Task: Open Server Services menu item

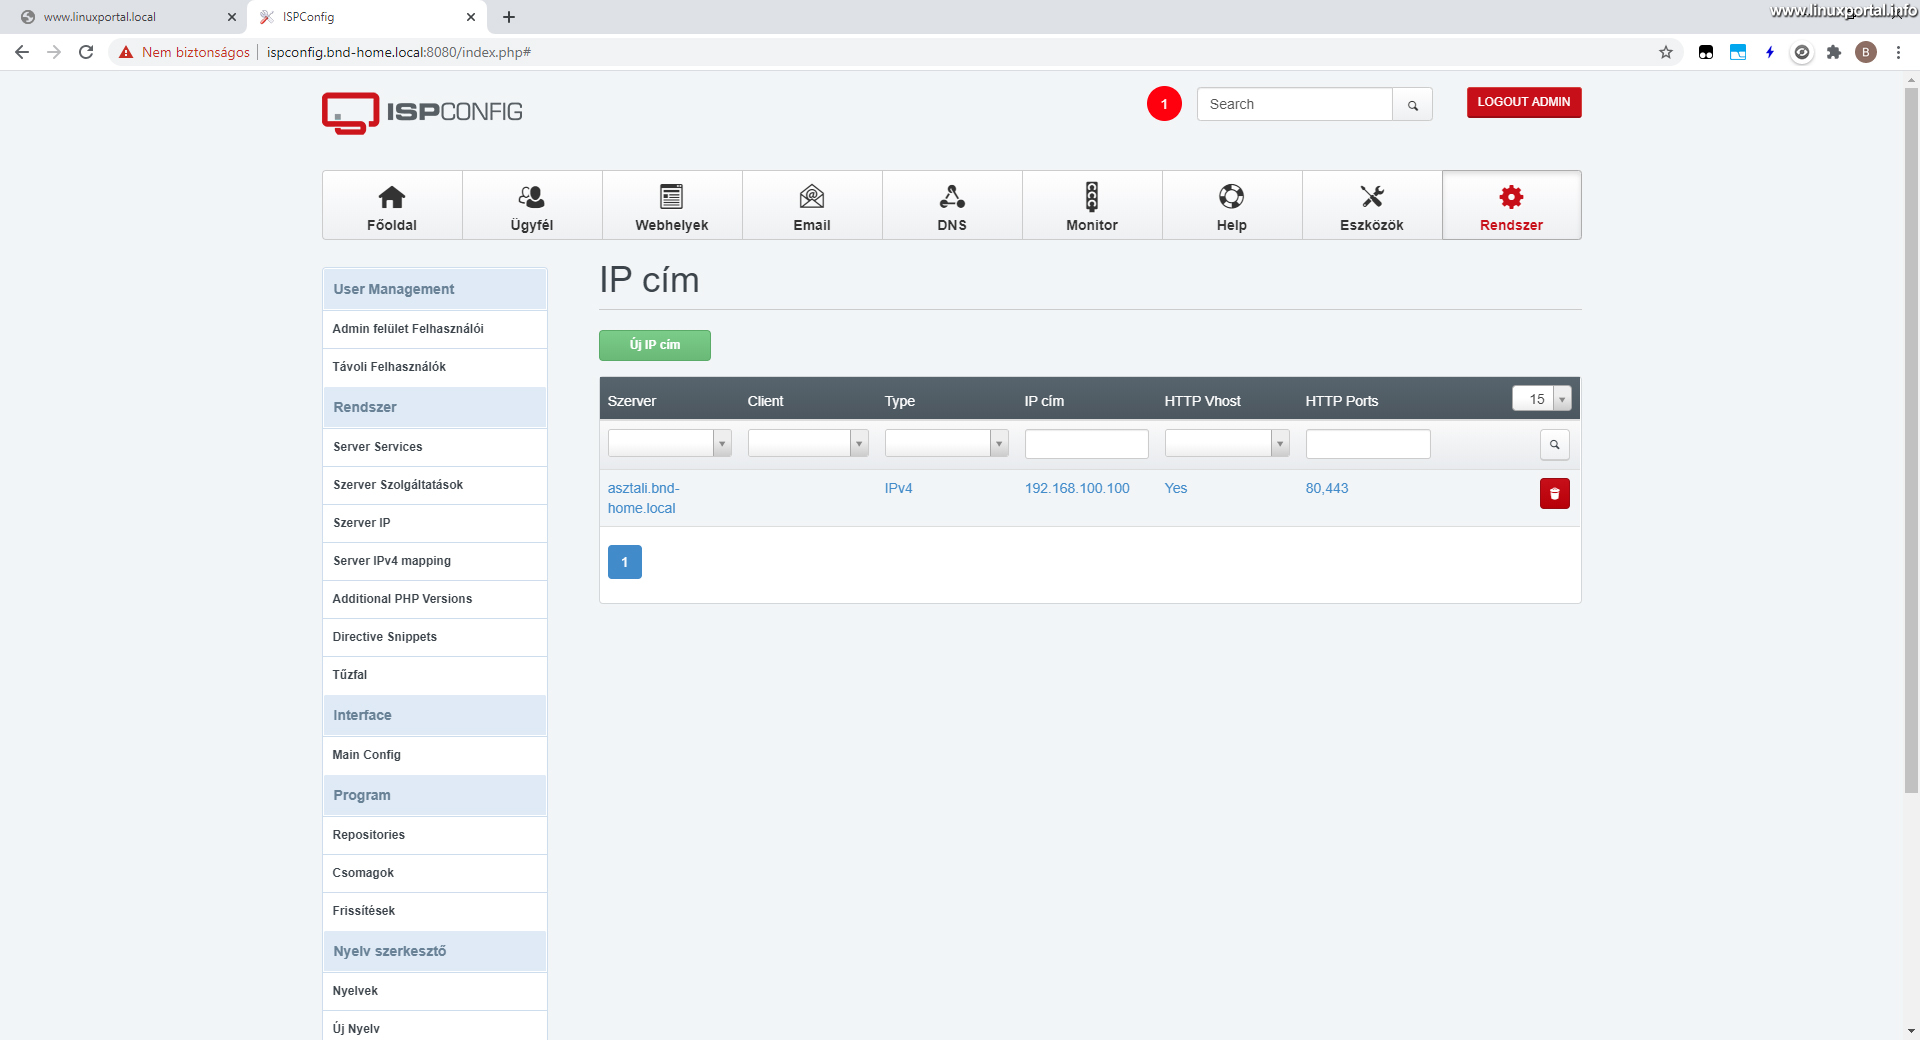Action: tap(435, 447)
